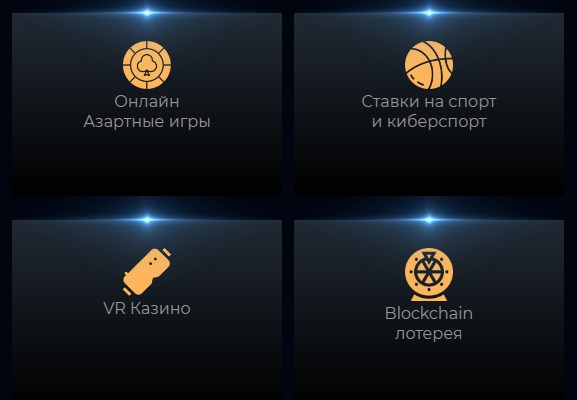
Task: Click the word Blockchain
Action: (429, 314)
